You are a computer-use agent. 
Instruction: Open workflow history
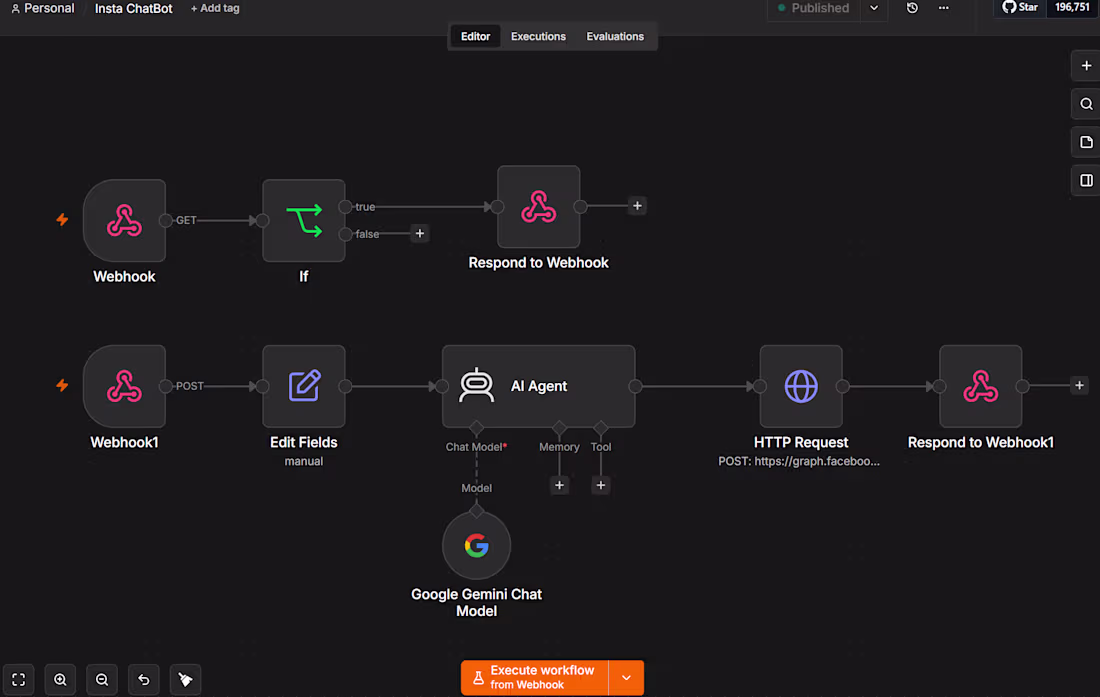coord(912,8)
